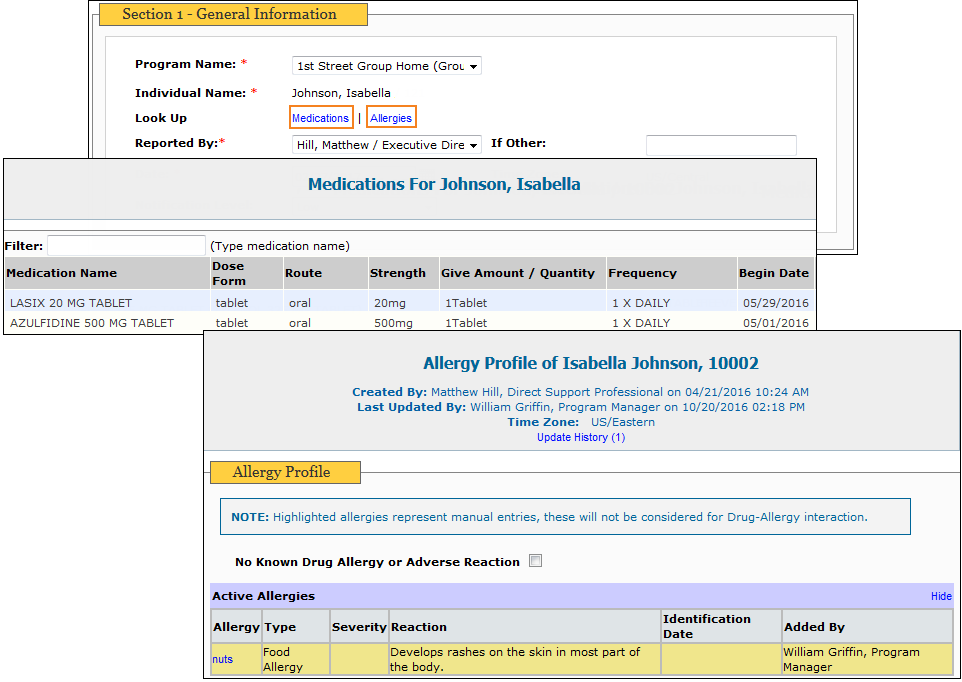This screenshot has height=682, width=962.
Task: Click the Dose Form column header
Action: 246,273
